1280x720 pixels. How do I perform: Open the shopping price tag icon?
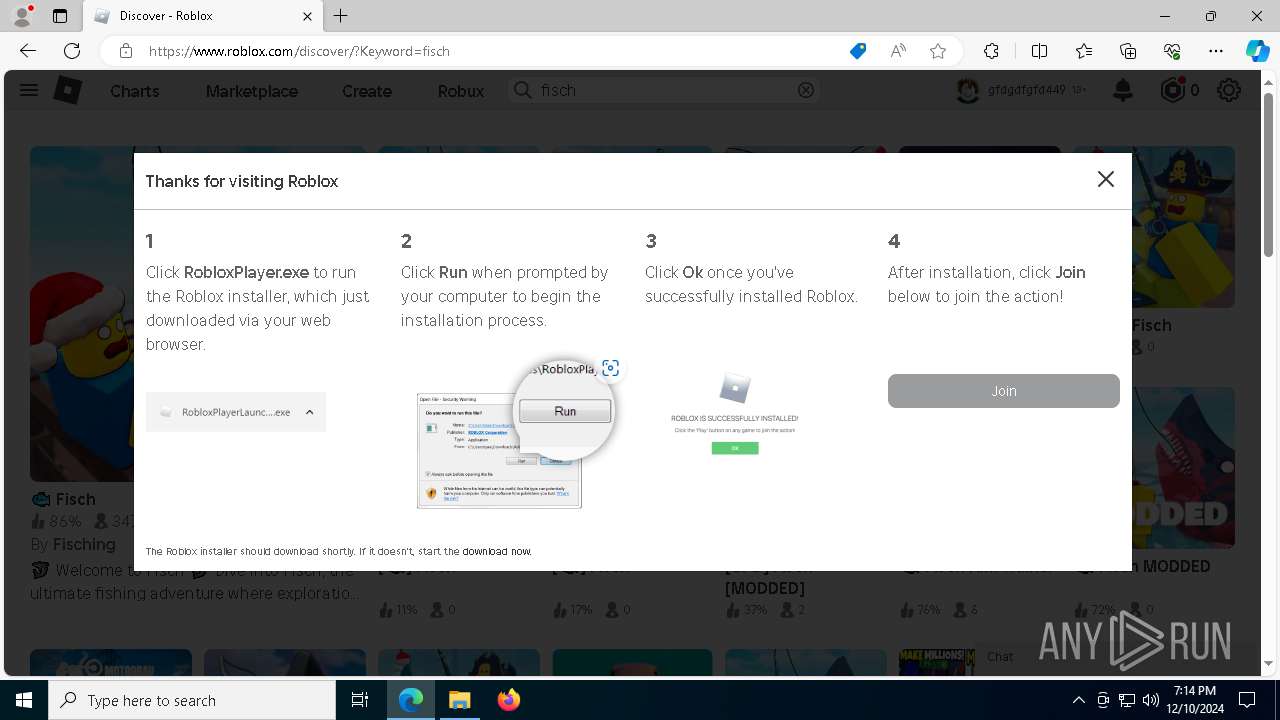pyautogui.click(x=858, y=51)
